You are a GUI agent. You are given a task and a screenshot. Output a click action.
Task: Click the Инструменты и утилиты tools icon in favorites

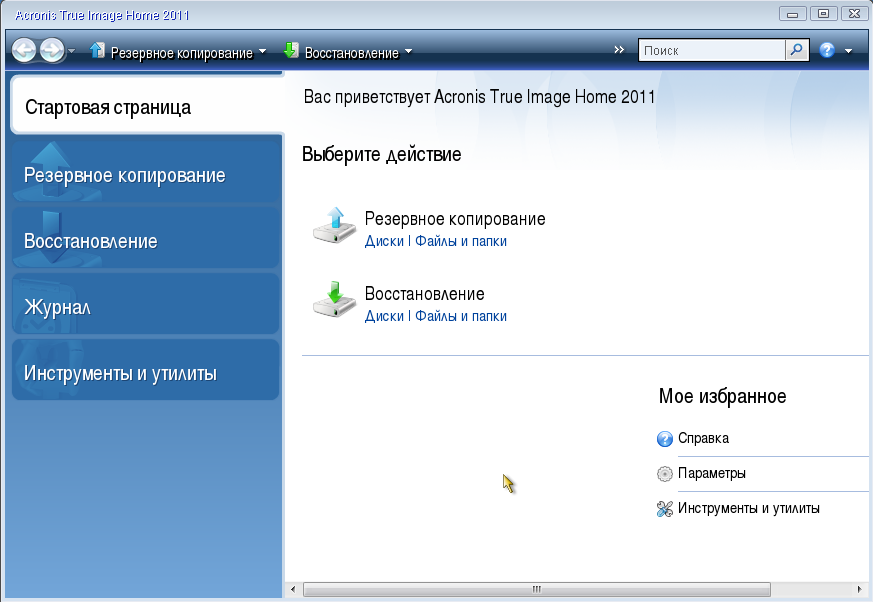click(x=665, y=509)
